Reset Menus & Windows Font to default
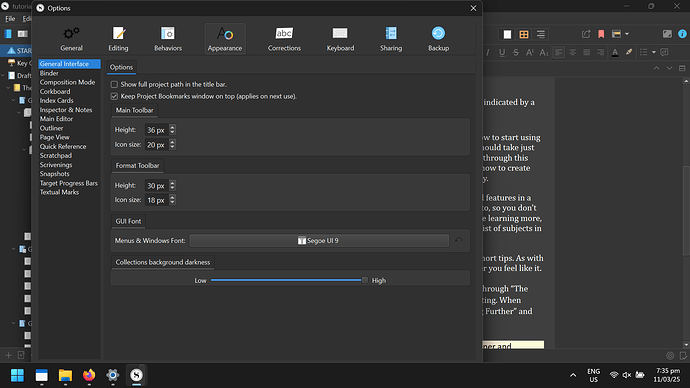Viewport: 690px width, 388px height. click(459, 240)
